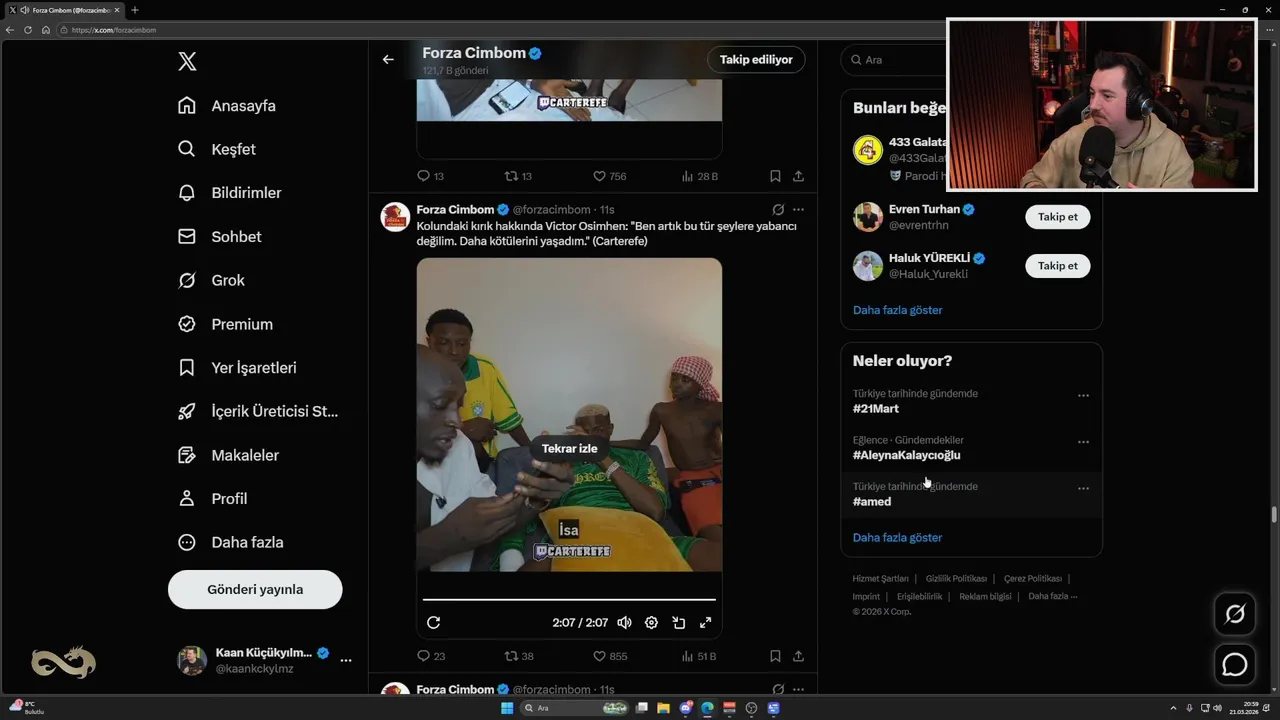
Task: Open more options on the Osimhen post
Action: coord(798,210)
